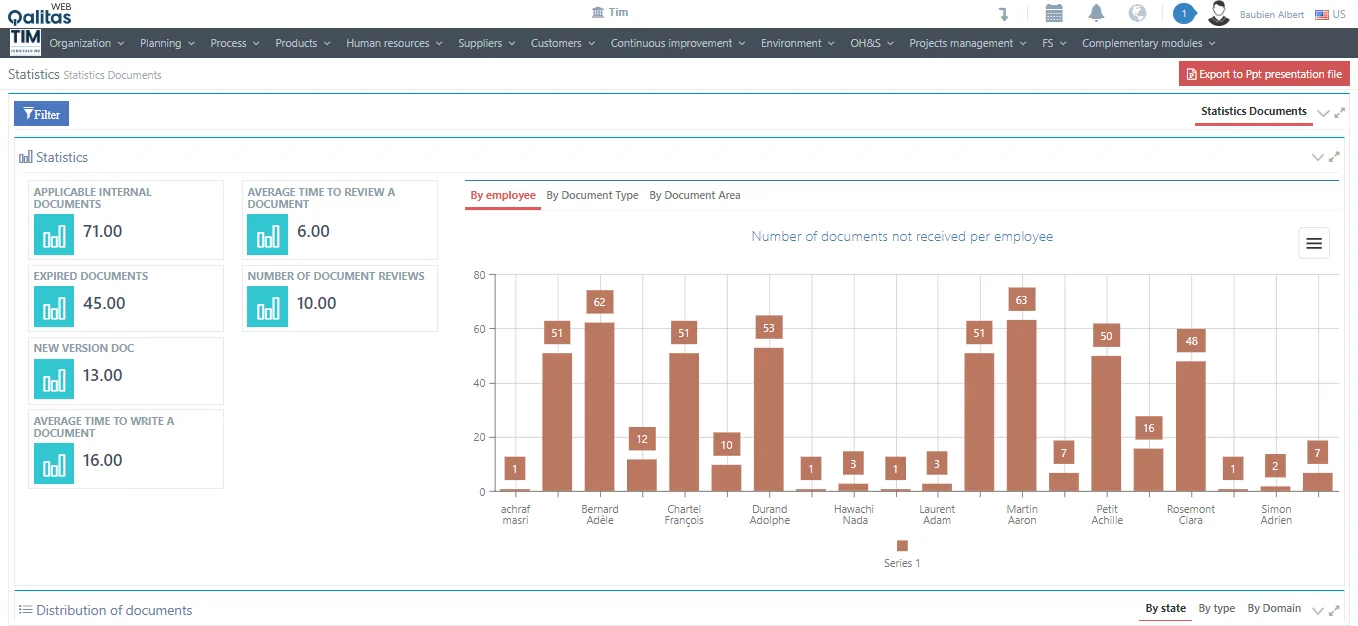
Task: Open the Suppliers dropdown menu
Action: coord(487,43)
